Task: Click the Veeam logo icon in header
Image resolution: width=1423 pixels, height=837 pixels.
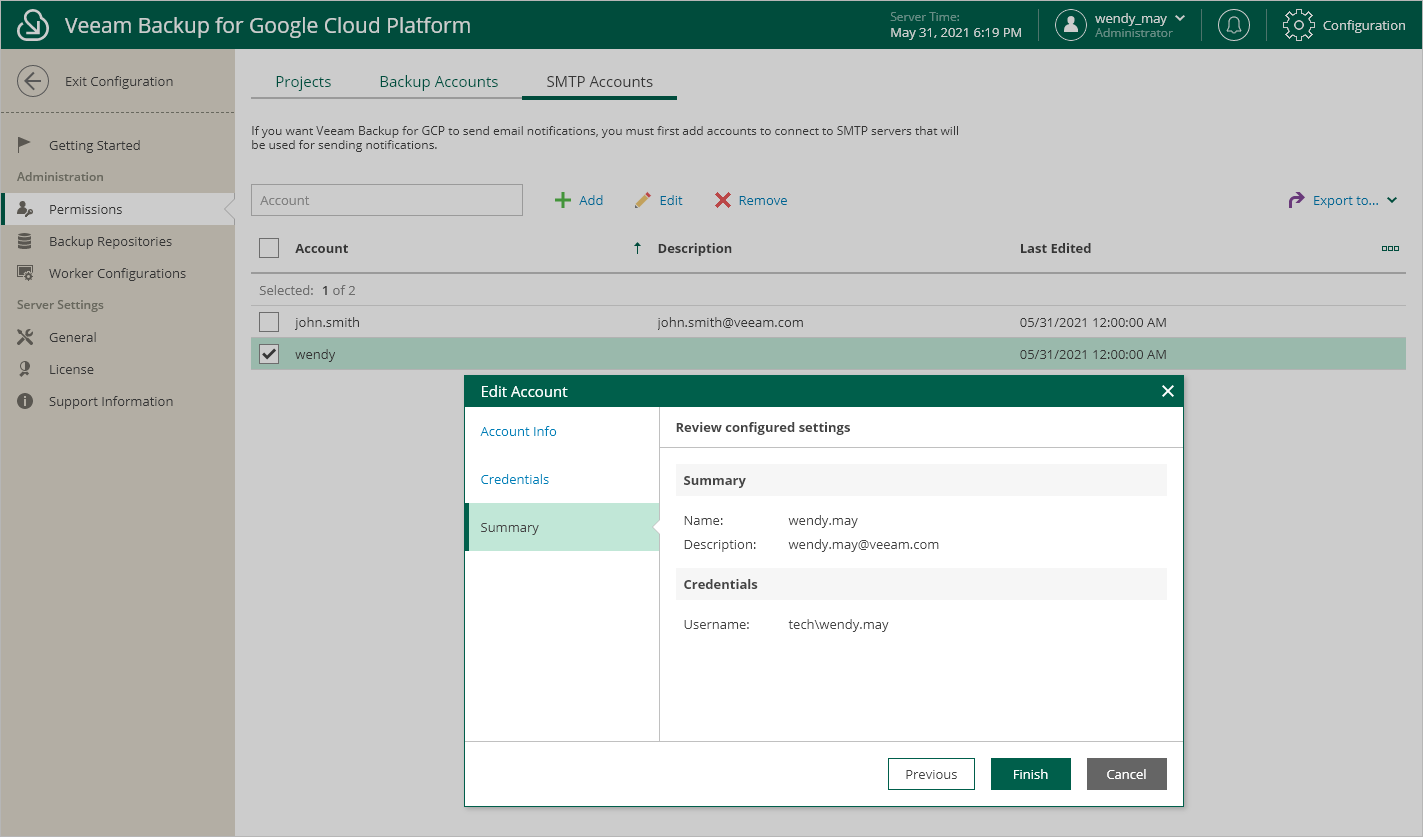Action: click(x=34, y=25)
